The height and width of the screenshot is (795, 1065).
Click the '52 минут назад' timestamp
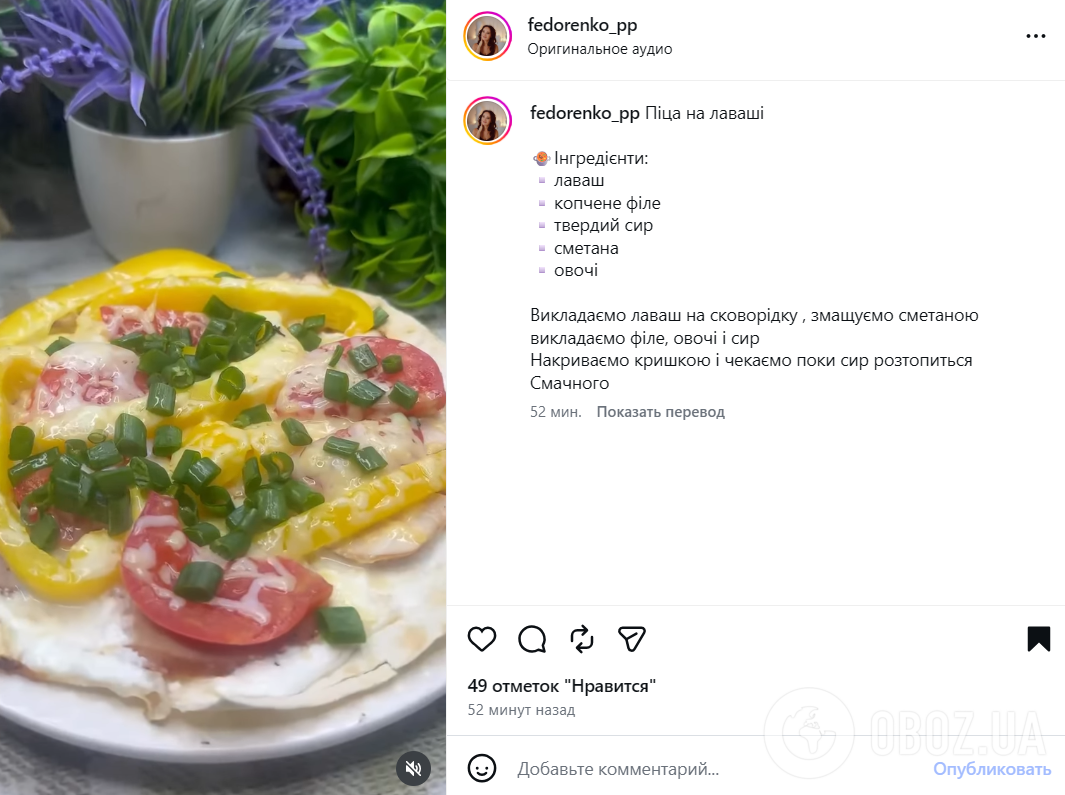click(x=521, y=710)
